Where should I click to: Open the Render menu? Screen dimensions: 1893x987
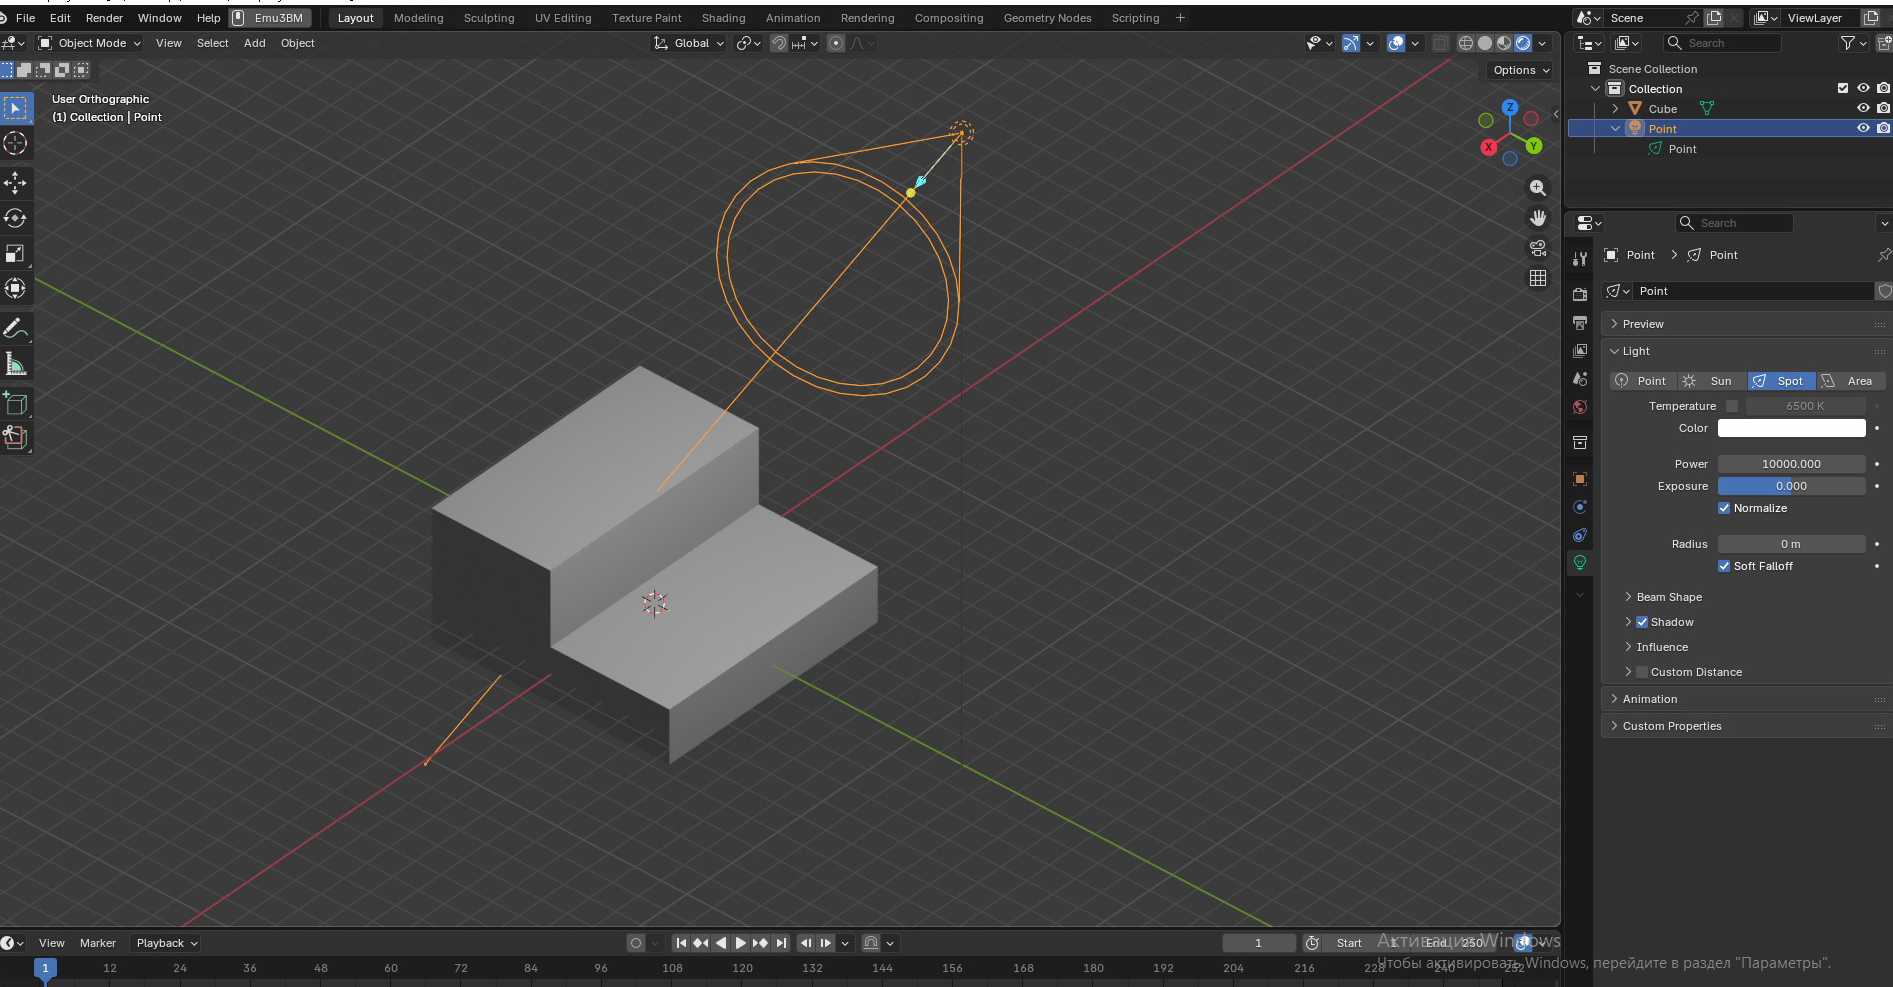click(104, 18)
